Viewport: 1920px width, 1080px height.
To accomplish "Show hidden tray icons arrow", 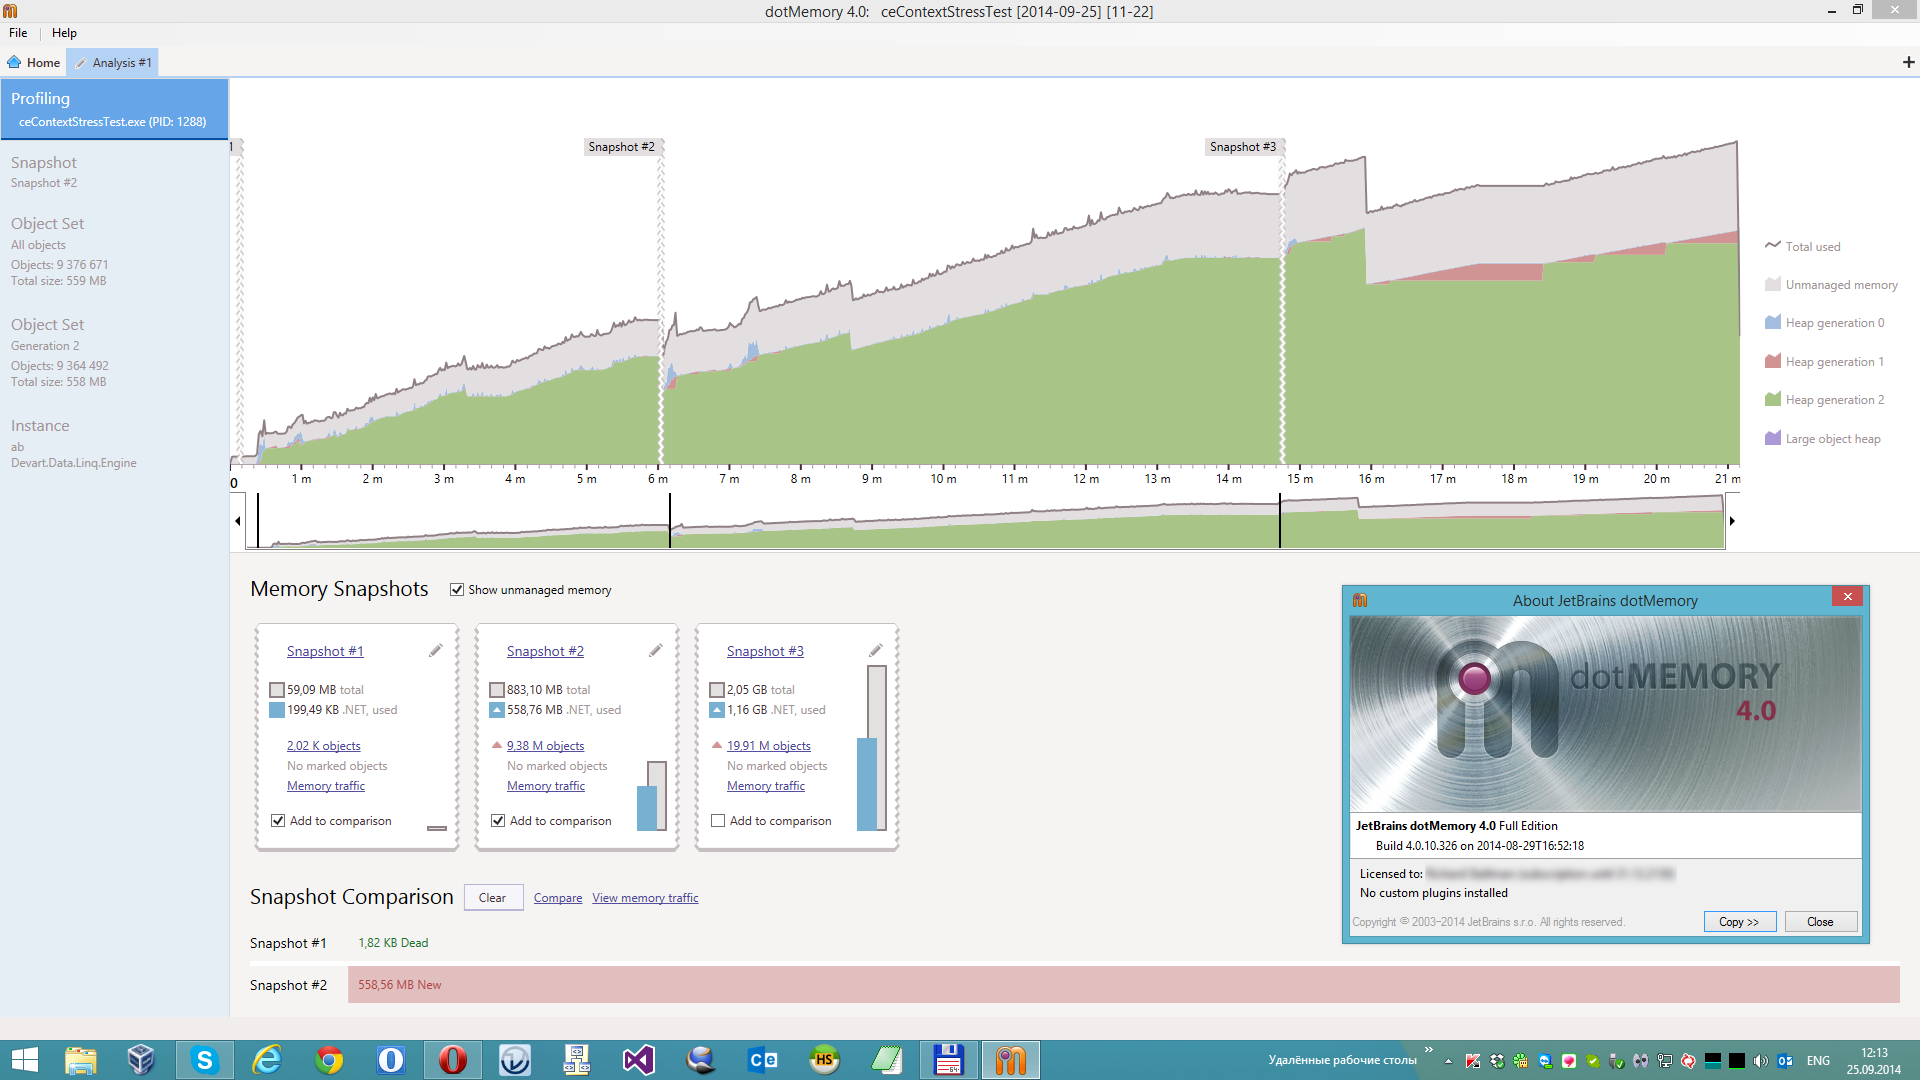I will coord(1448,1061).
